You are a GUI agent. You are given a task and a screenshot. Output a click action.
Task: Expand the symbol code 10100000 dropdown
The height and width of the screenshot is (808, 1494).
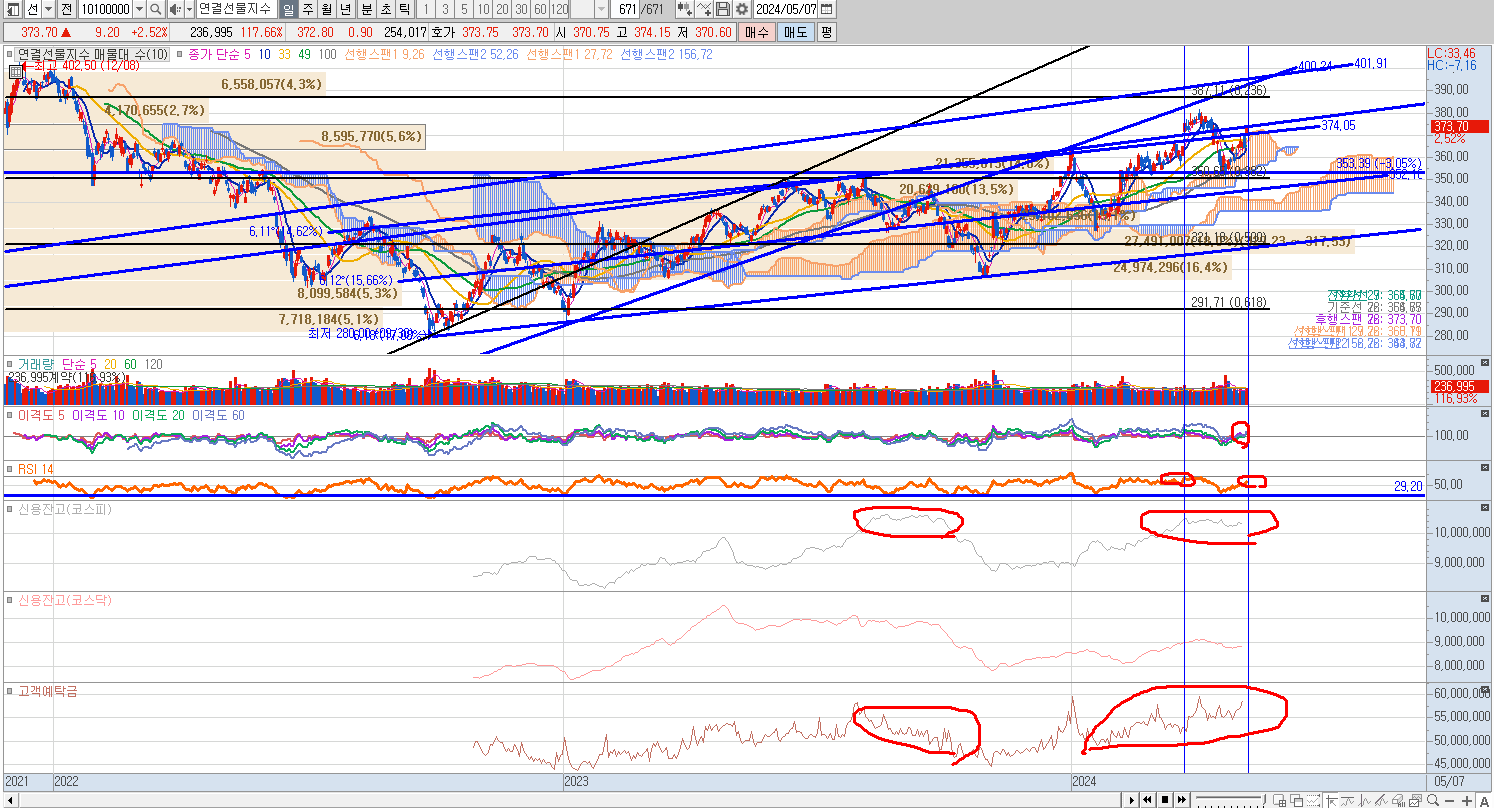pos(139,9)
